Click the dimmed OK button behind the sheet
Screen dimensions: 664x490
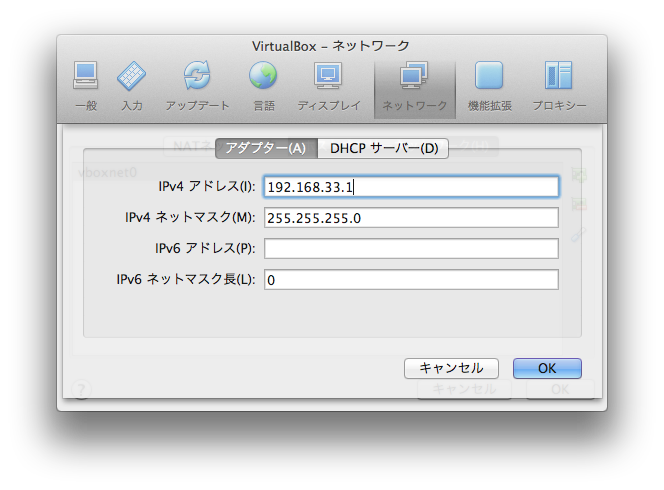pos(560,389)
